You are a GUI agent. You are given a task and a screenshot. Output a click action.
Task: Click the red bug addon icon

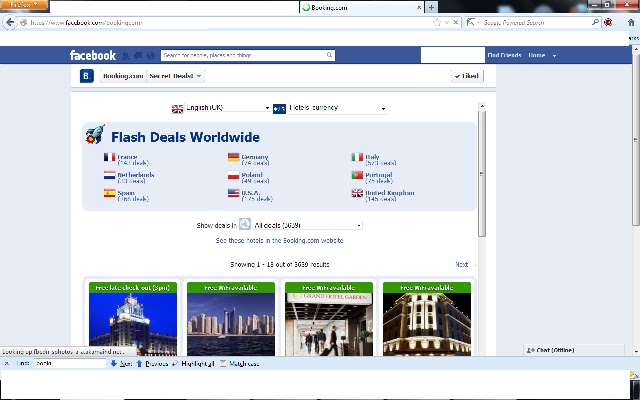[x=608, y=22]
